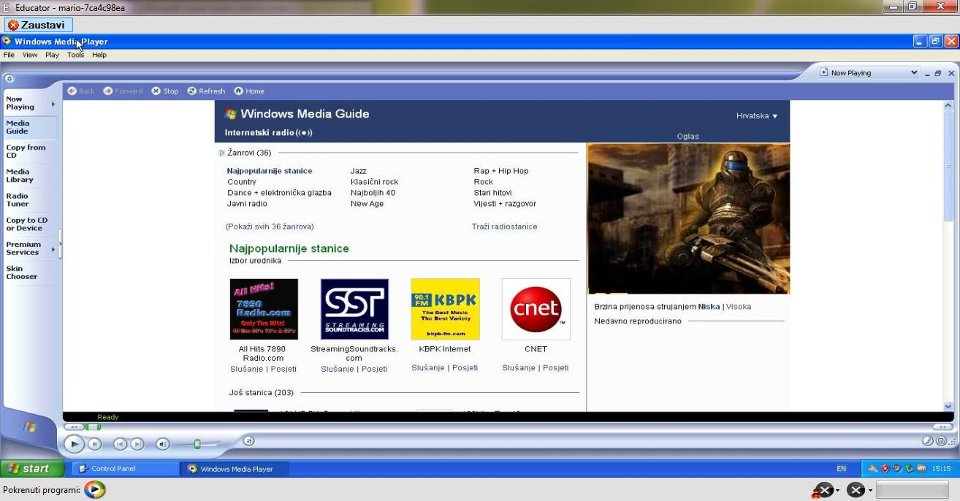
Task: Open the Play menu
Action: point(52,55)
